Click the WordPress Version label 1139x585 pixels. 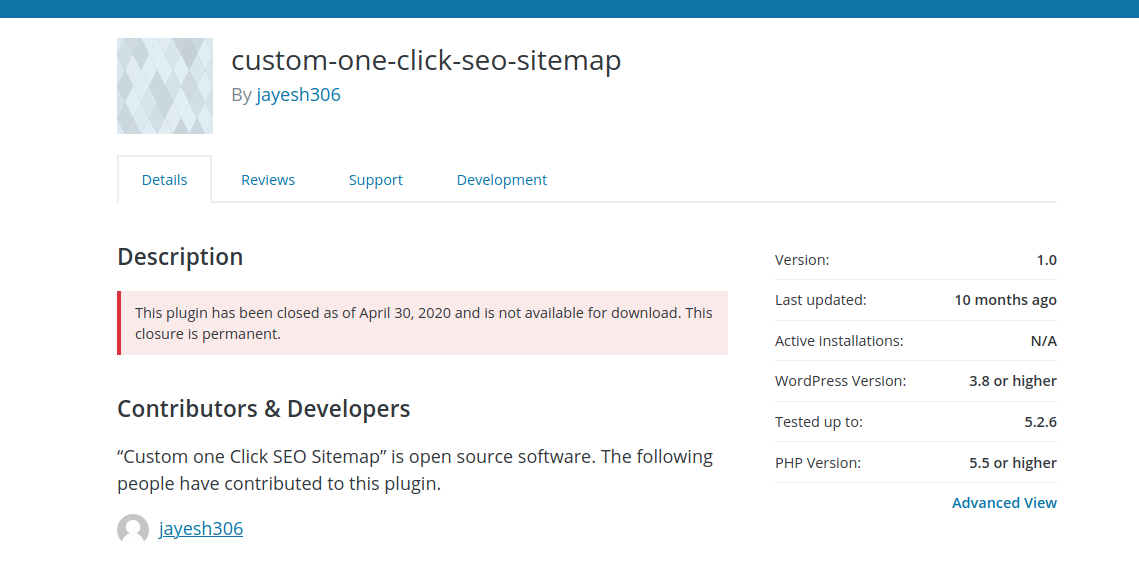coord(840,381)
